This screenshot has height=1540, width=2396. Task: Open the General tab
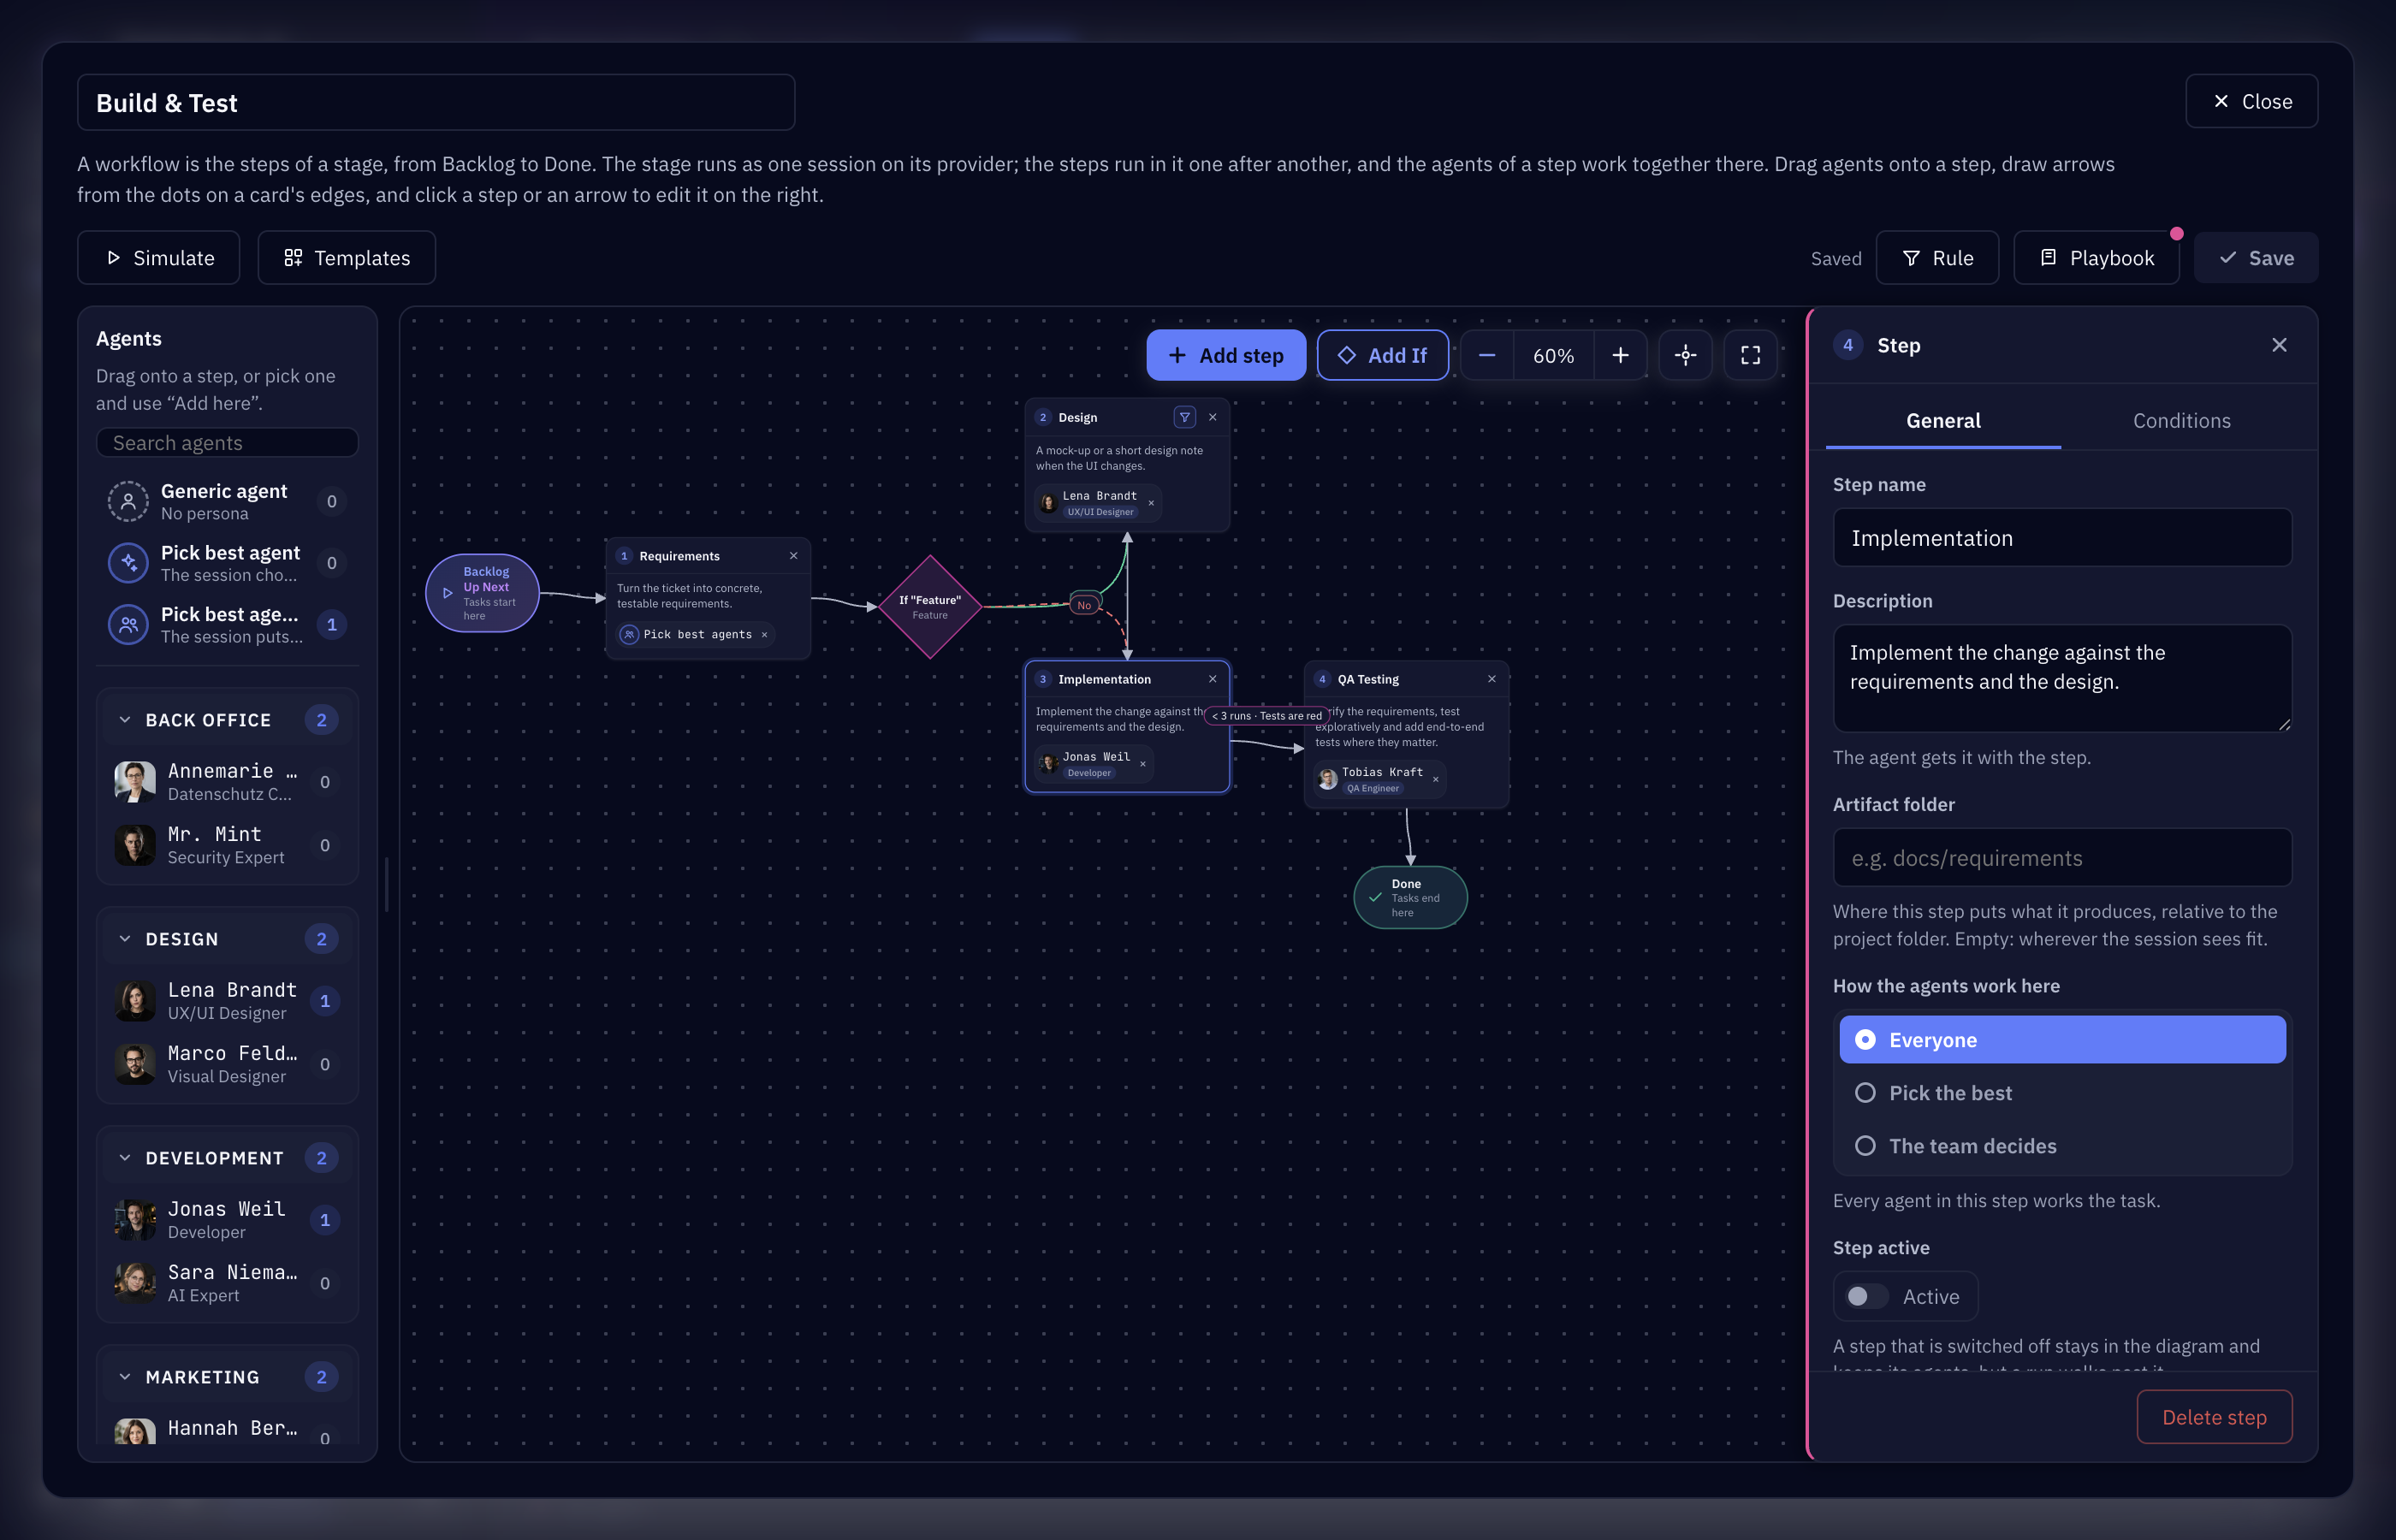[x=1943, y=421]
